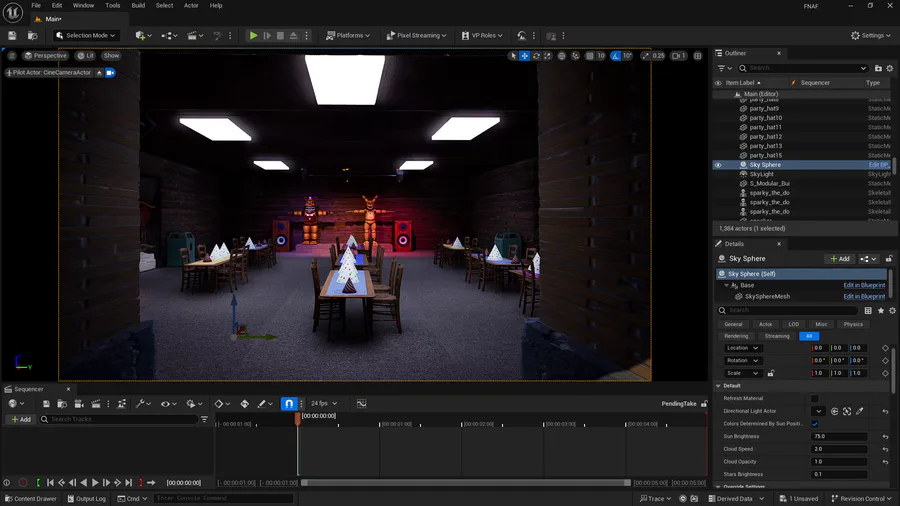Viewport: 900px width, 506px height.
Task: Click the viewport Show button
Action: click(x=111, y=56)
